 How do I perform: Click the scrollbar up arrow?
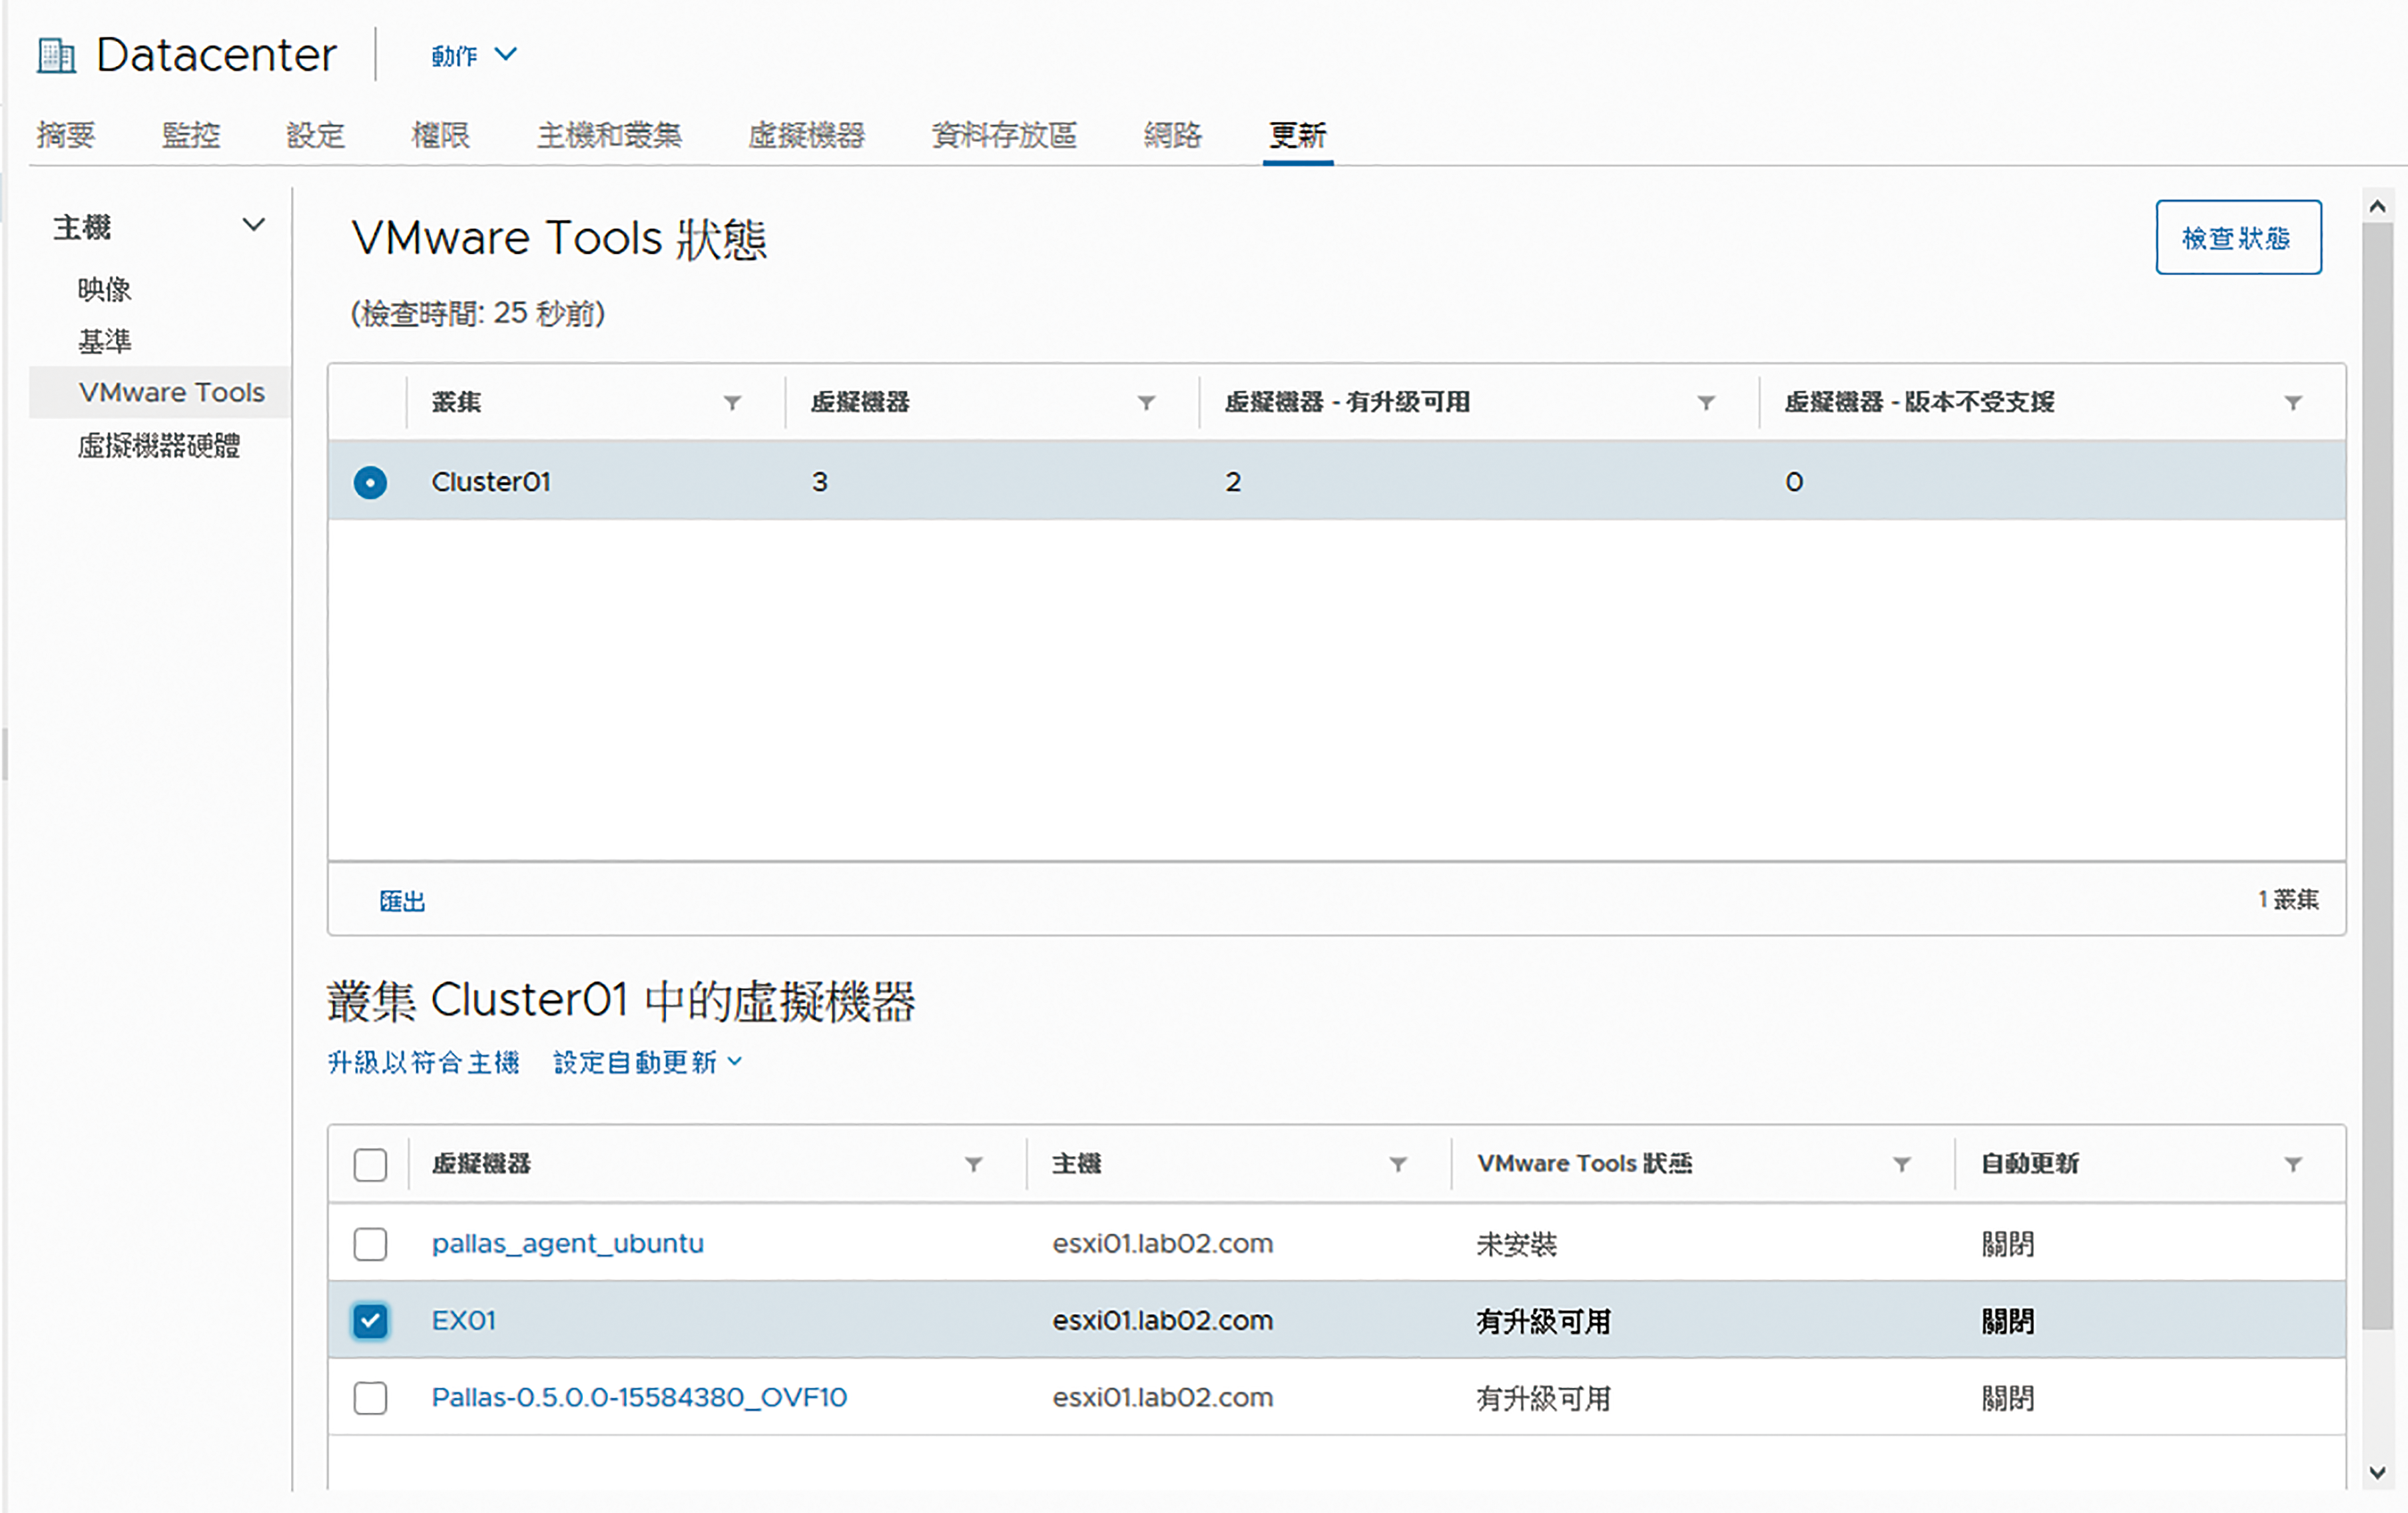click(2378, 206)
